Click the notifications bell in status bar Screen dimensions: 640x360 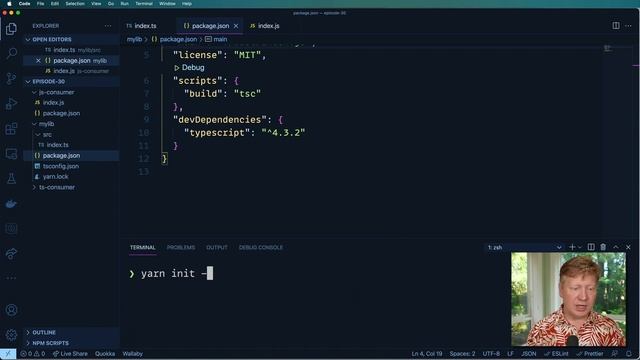coord(629,354)
